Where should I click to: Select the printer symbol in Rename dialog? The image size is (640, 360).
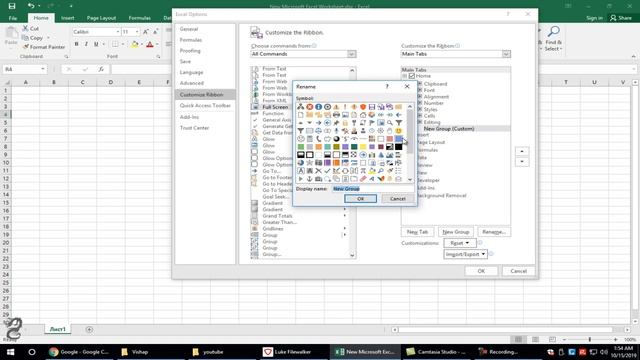click(x=336, y=115)
